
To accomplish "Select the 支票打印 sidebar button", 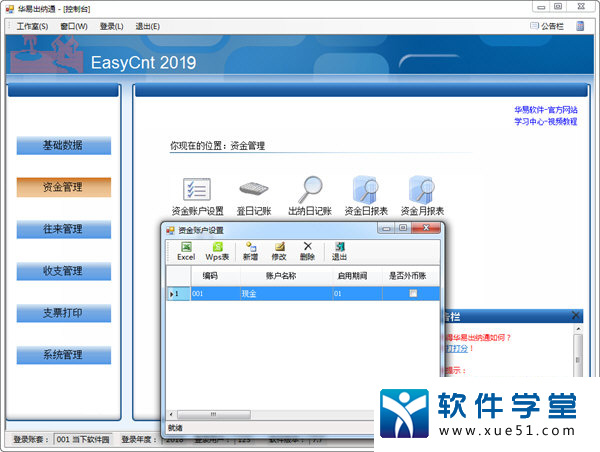I will [x=64, y=313].
